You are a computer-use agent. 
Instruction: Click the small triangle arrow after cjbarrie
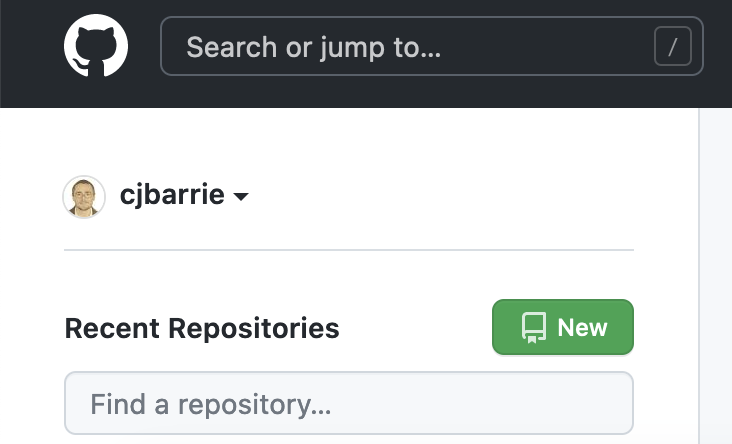[x=241, y=197]
